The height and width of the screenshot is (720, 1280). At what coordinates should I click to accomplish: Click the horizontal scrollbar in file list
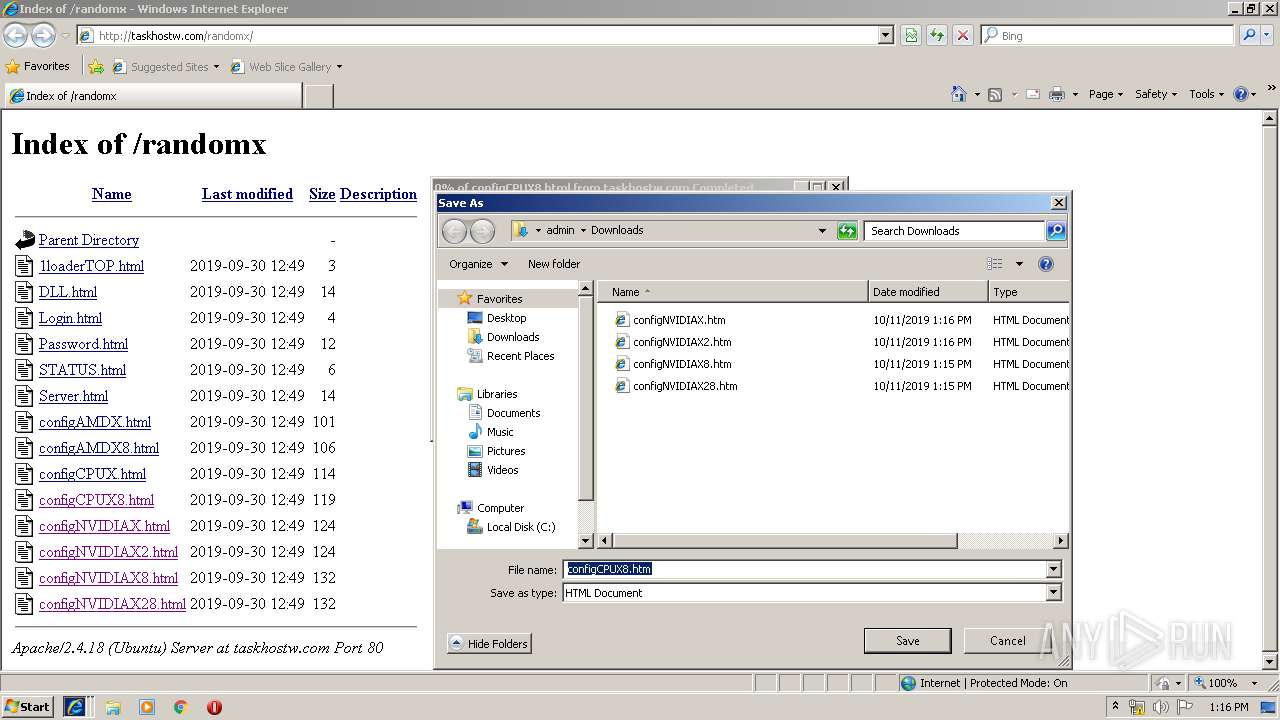pyautogui.click(x=784, y=541)
